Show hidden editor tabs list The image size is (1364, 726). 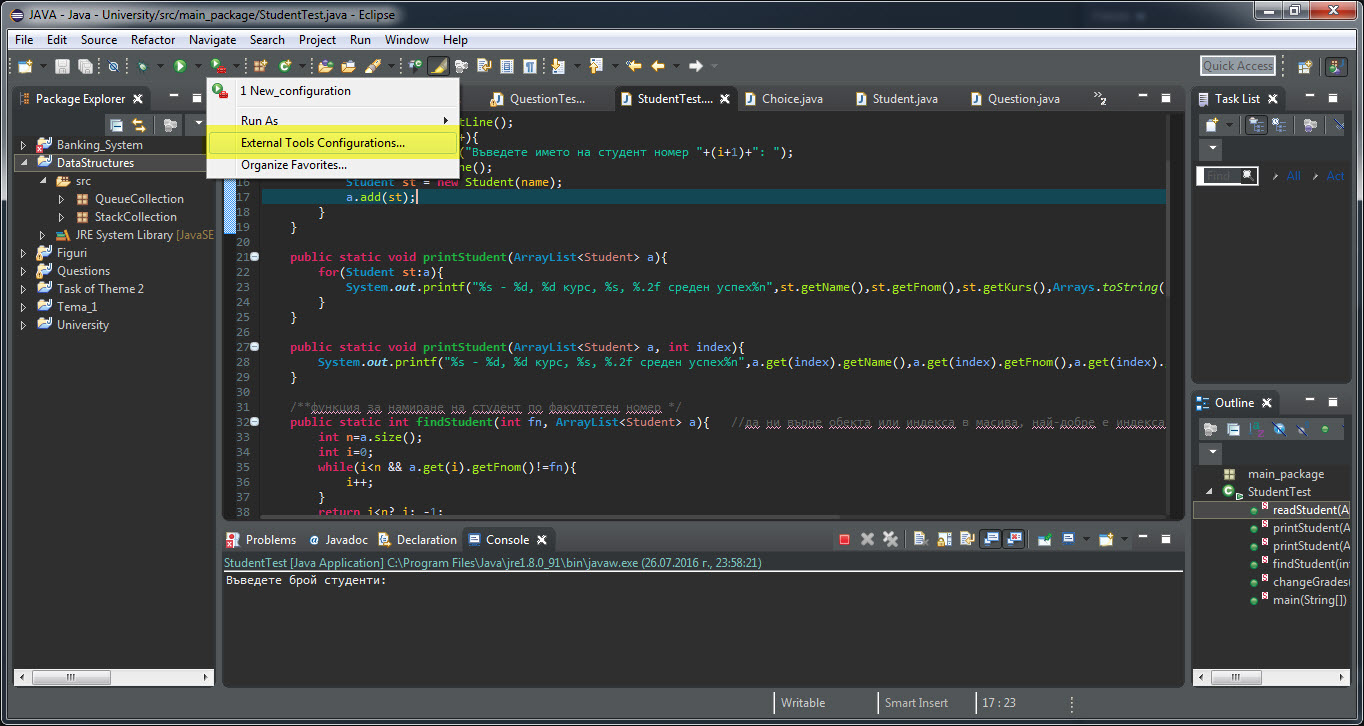pyautogui.click(x=1100, y=99)
